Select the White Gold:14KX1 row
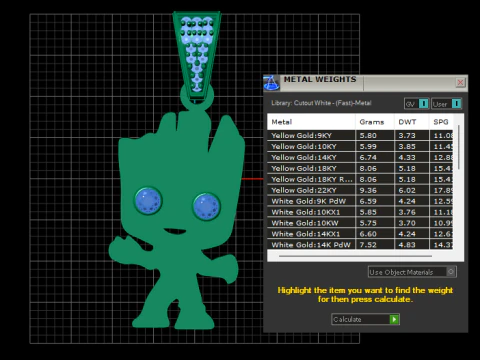Screen dimensions: 480x360 point(360,234)
